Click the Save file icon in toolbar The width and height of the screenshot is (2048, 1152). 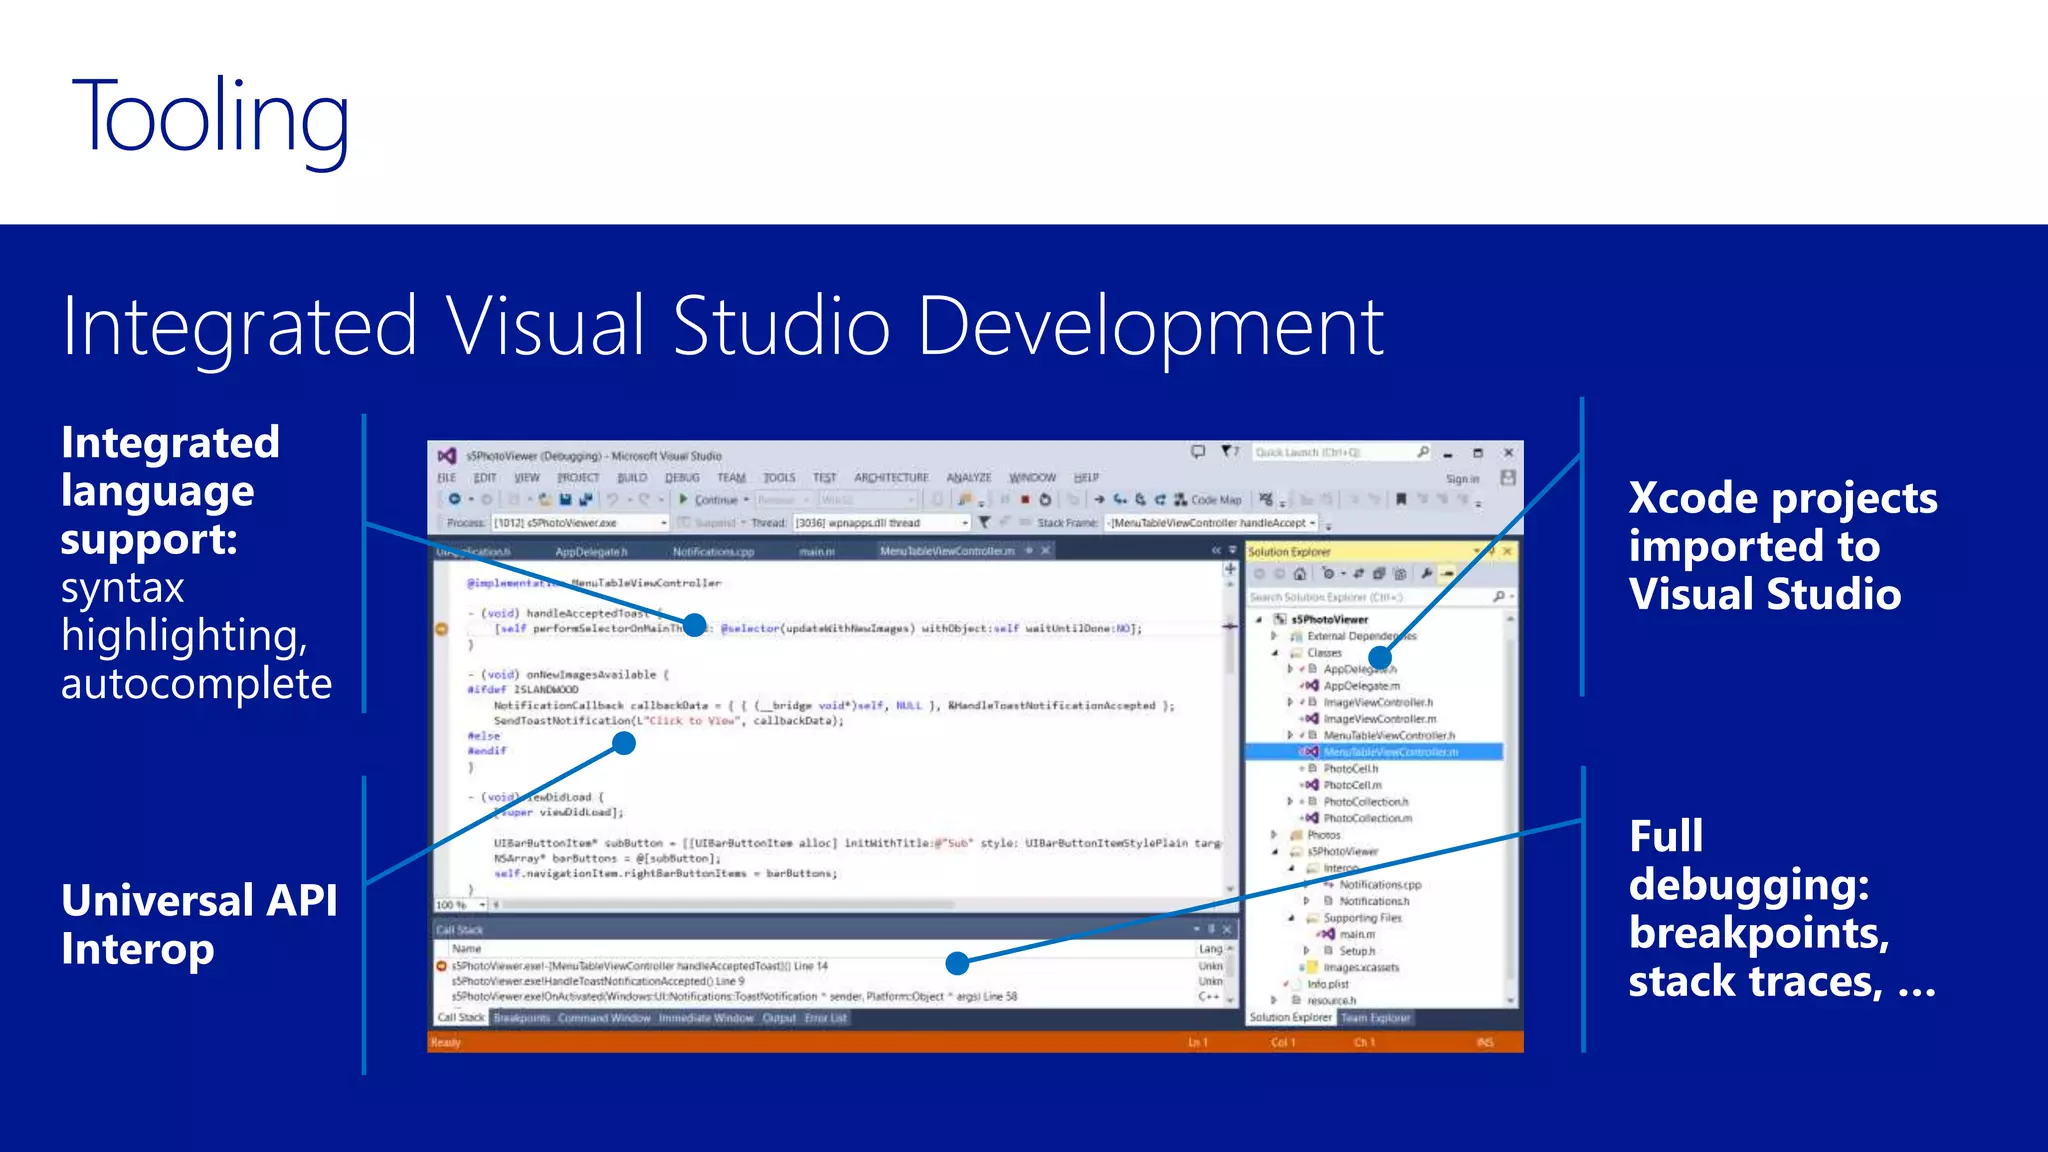point(565,499)
